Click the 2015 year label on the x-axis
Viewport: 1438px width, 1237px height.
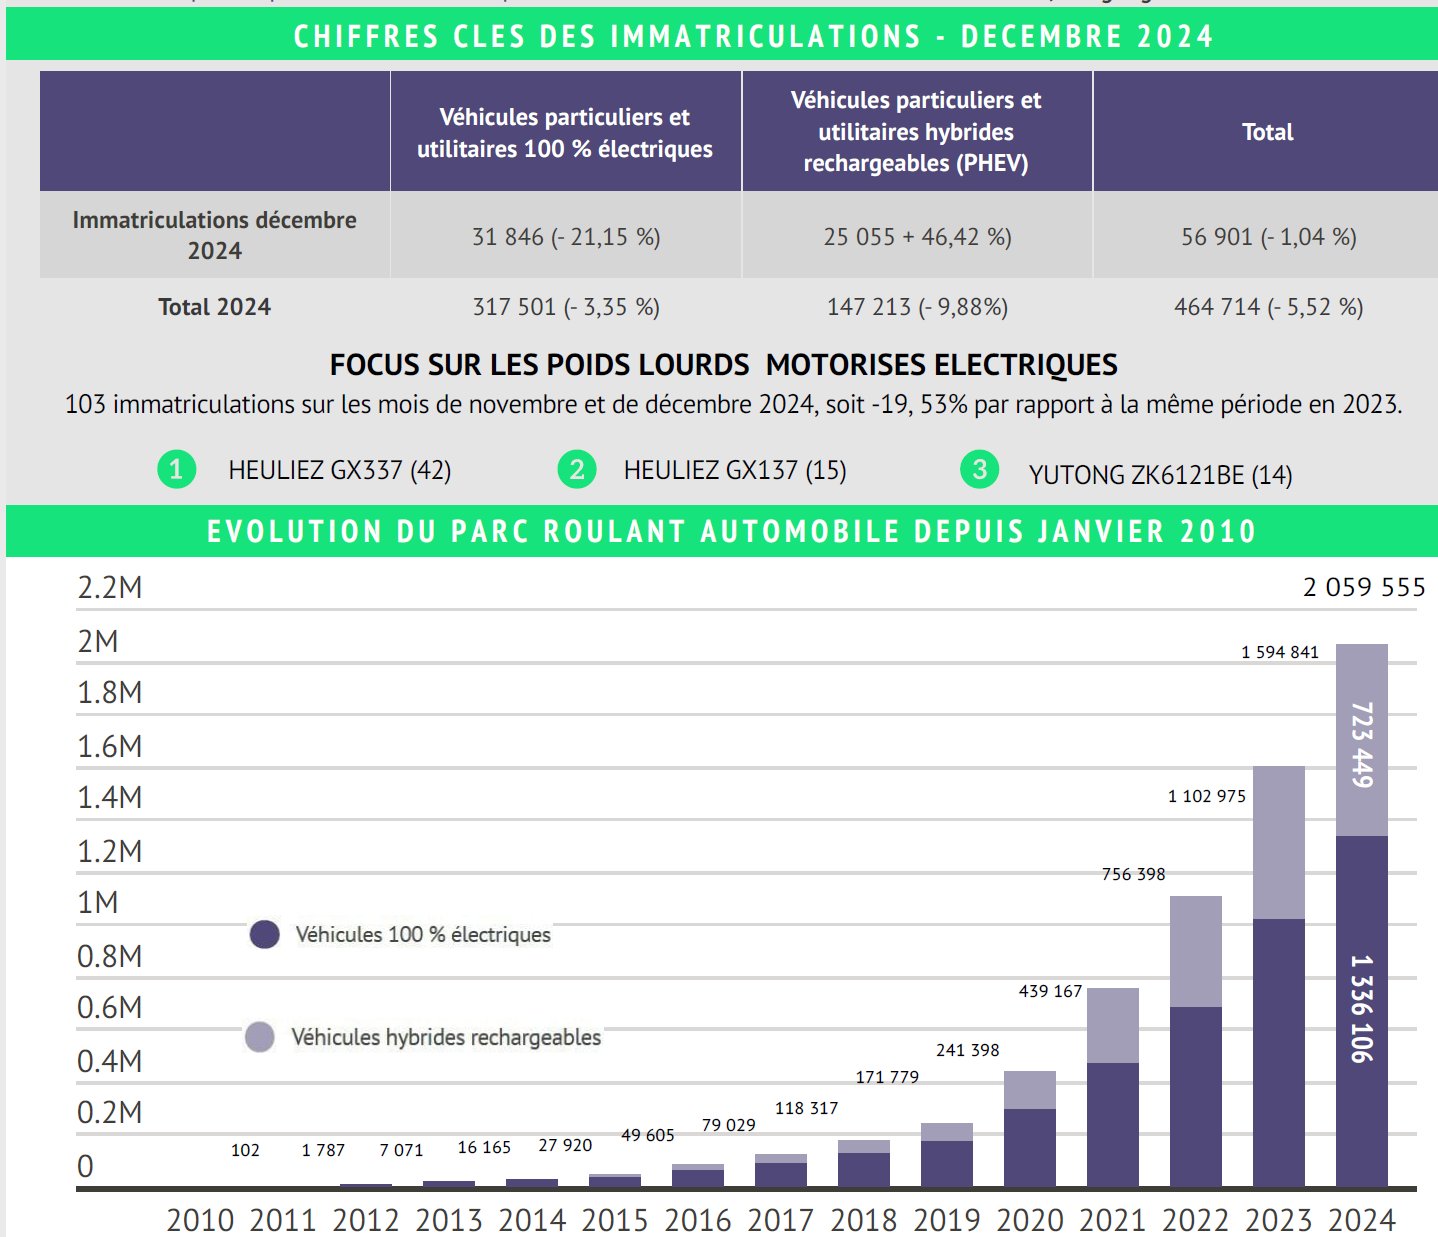tap(615, 1220)
